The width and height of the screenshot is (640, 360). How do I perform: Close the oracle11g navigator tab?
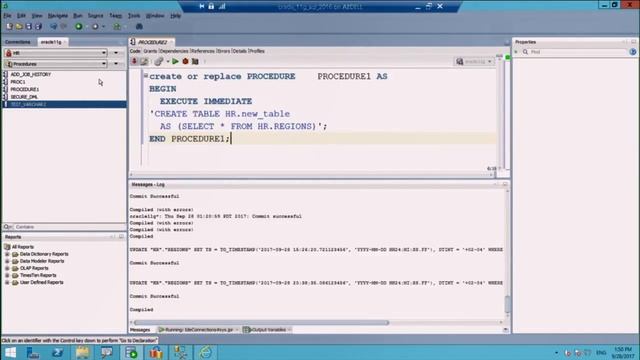64,42
